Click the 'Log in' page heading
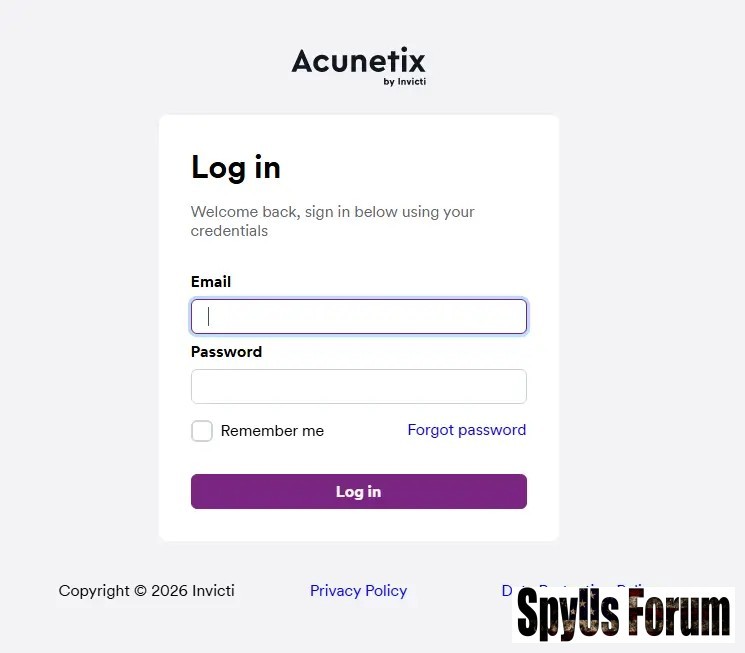This screenshot has width=745, height=653. tap(236, 168)
